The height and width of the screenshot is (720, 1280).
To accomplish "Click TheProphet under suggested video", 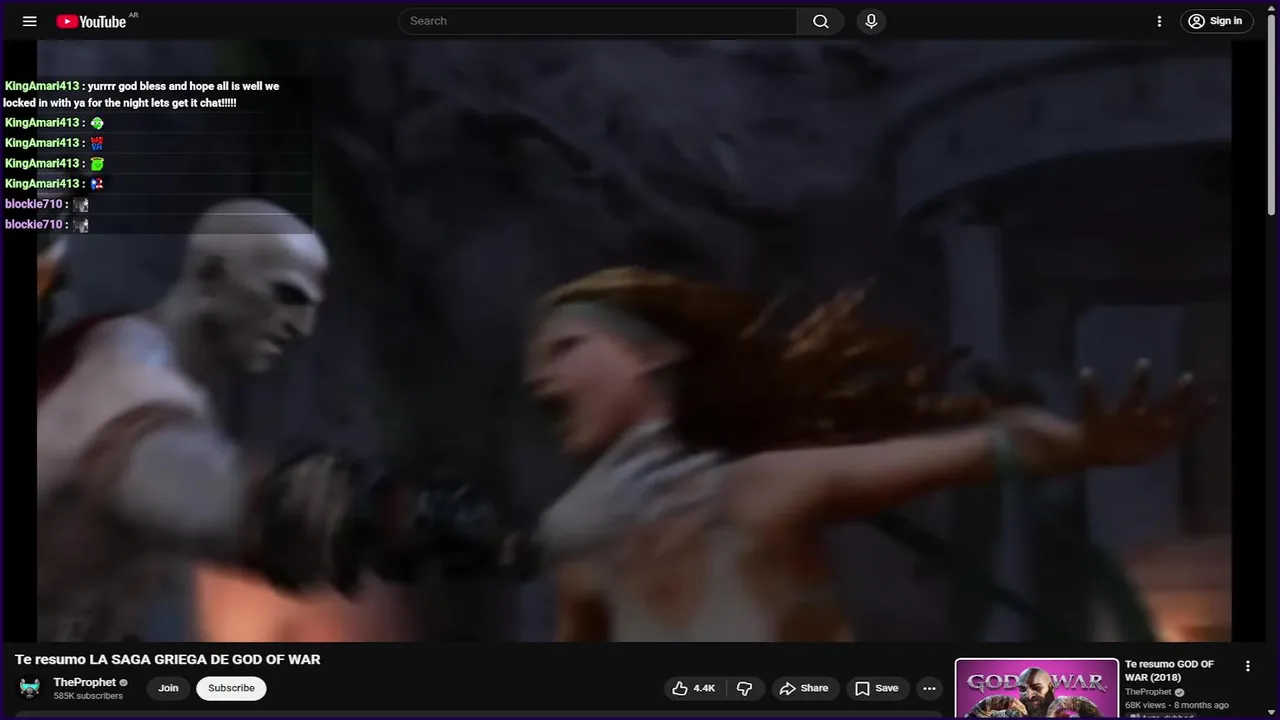I will click(1148, 692).
